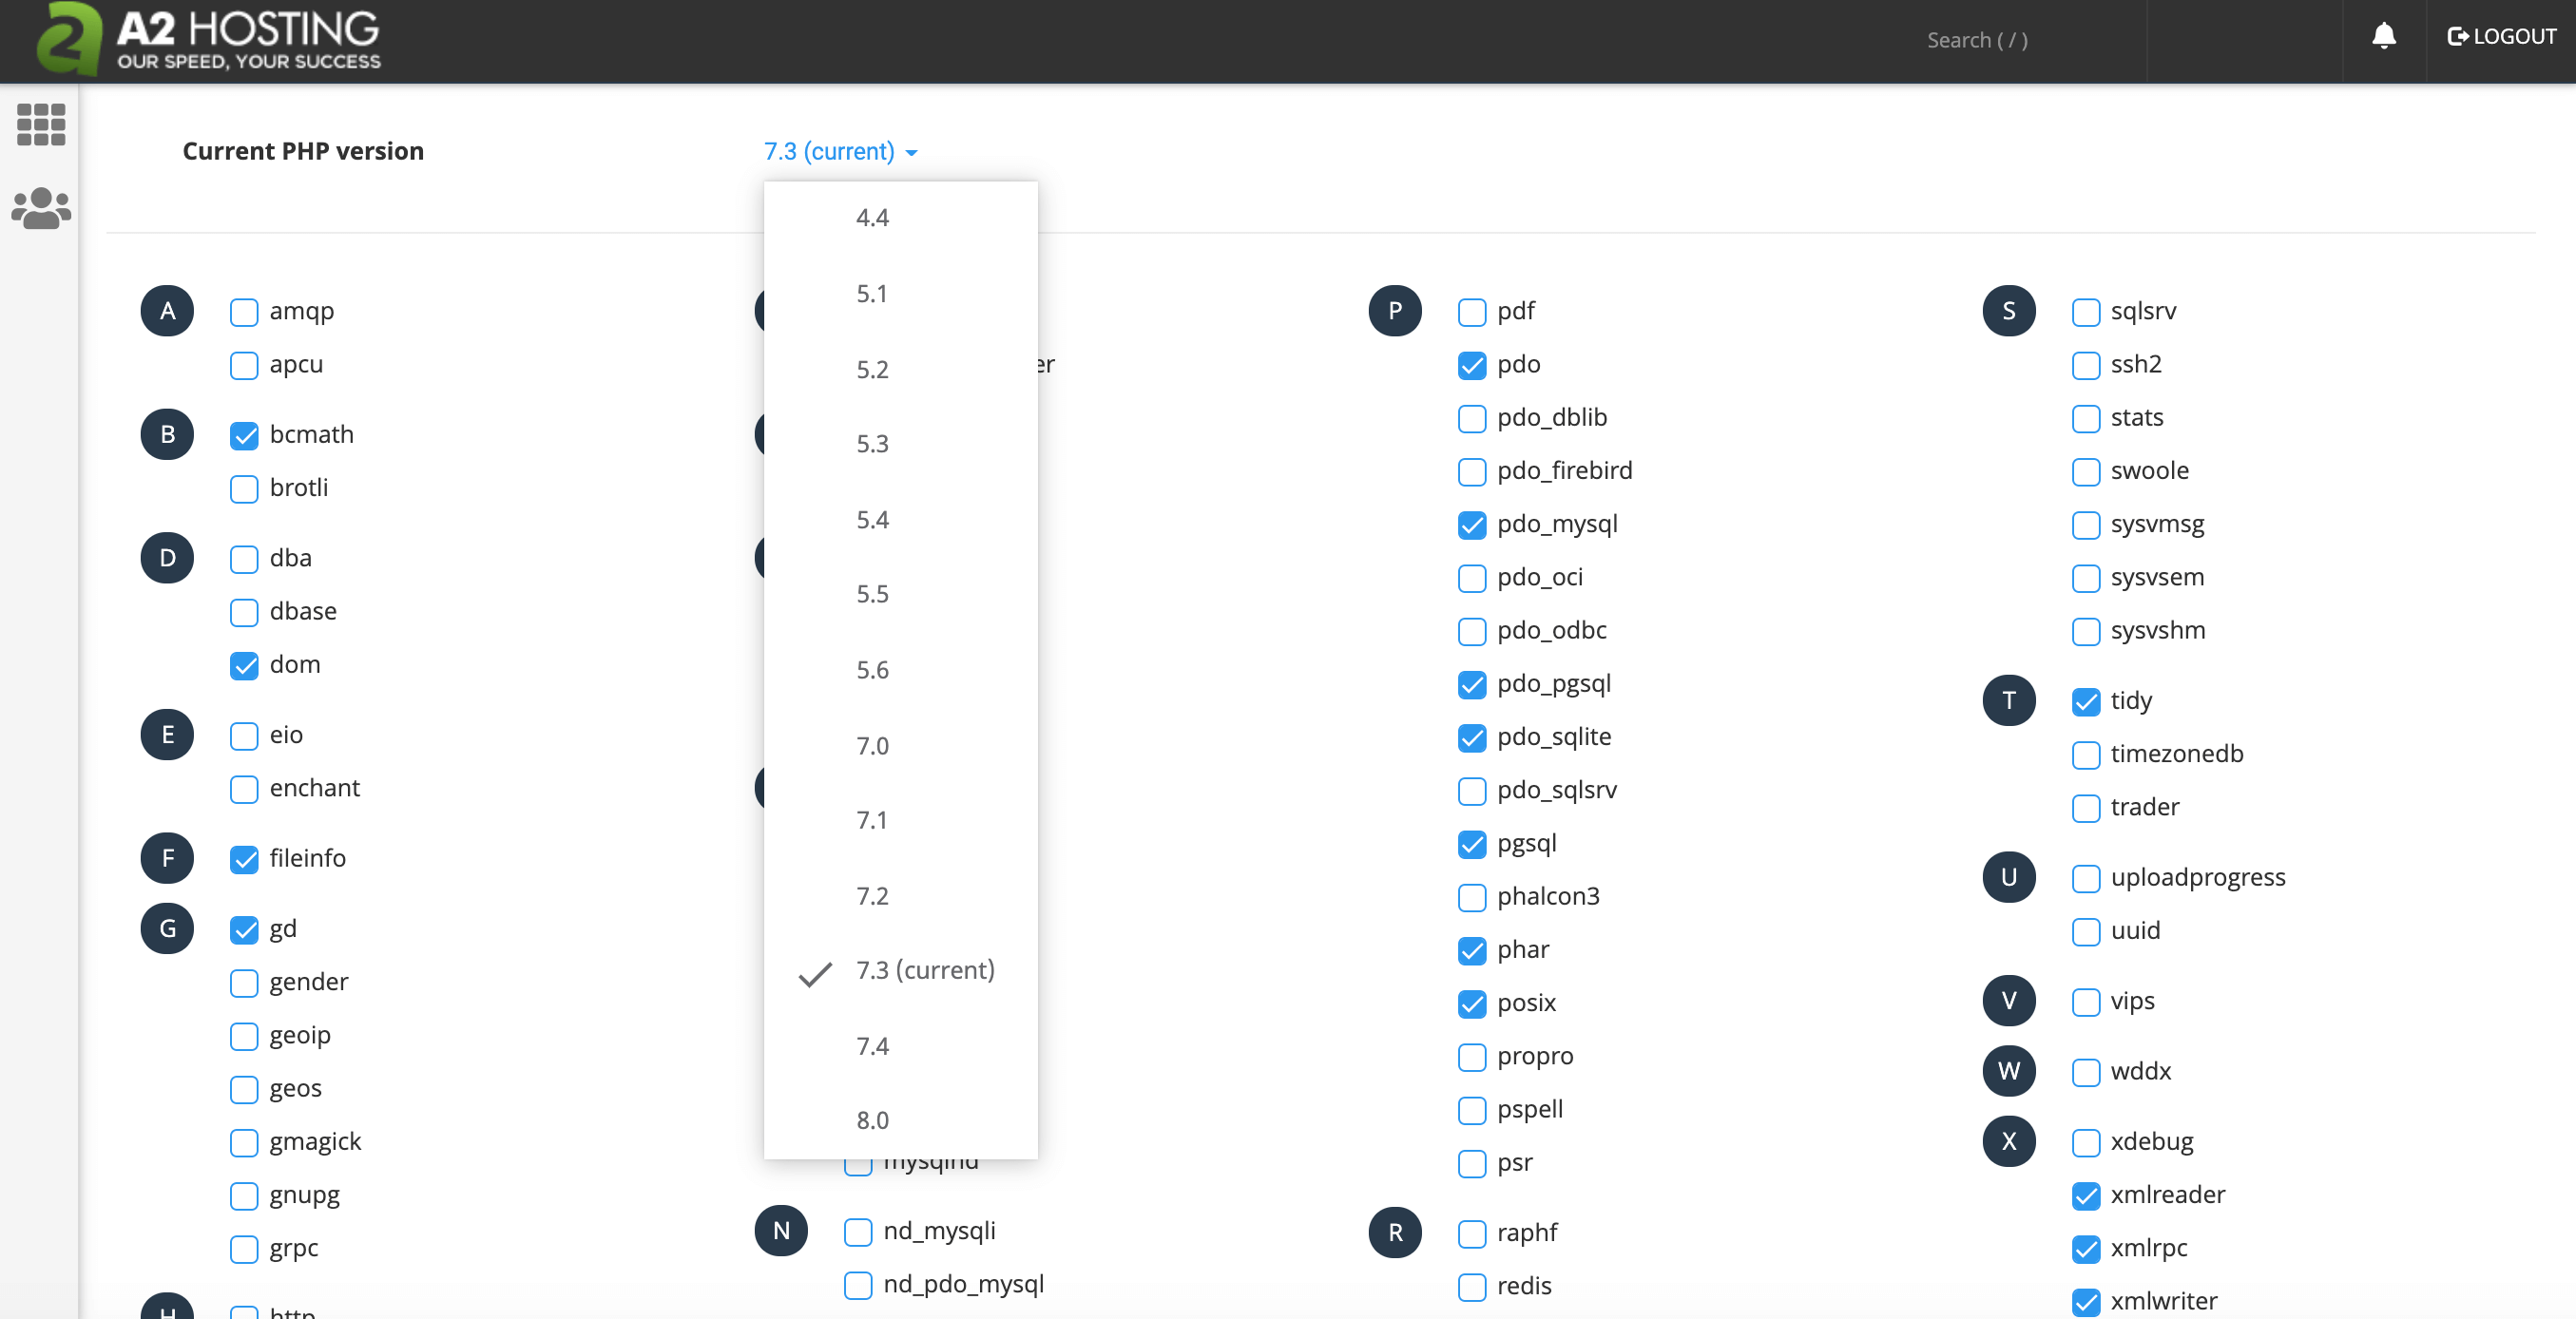Select PHP version 8.0 from dropdown
This screenshot has height=1319, width=2576.
(874, 1120)
